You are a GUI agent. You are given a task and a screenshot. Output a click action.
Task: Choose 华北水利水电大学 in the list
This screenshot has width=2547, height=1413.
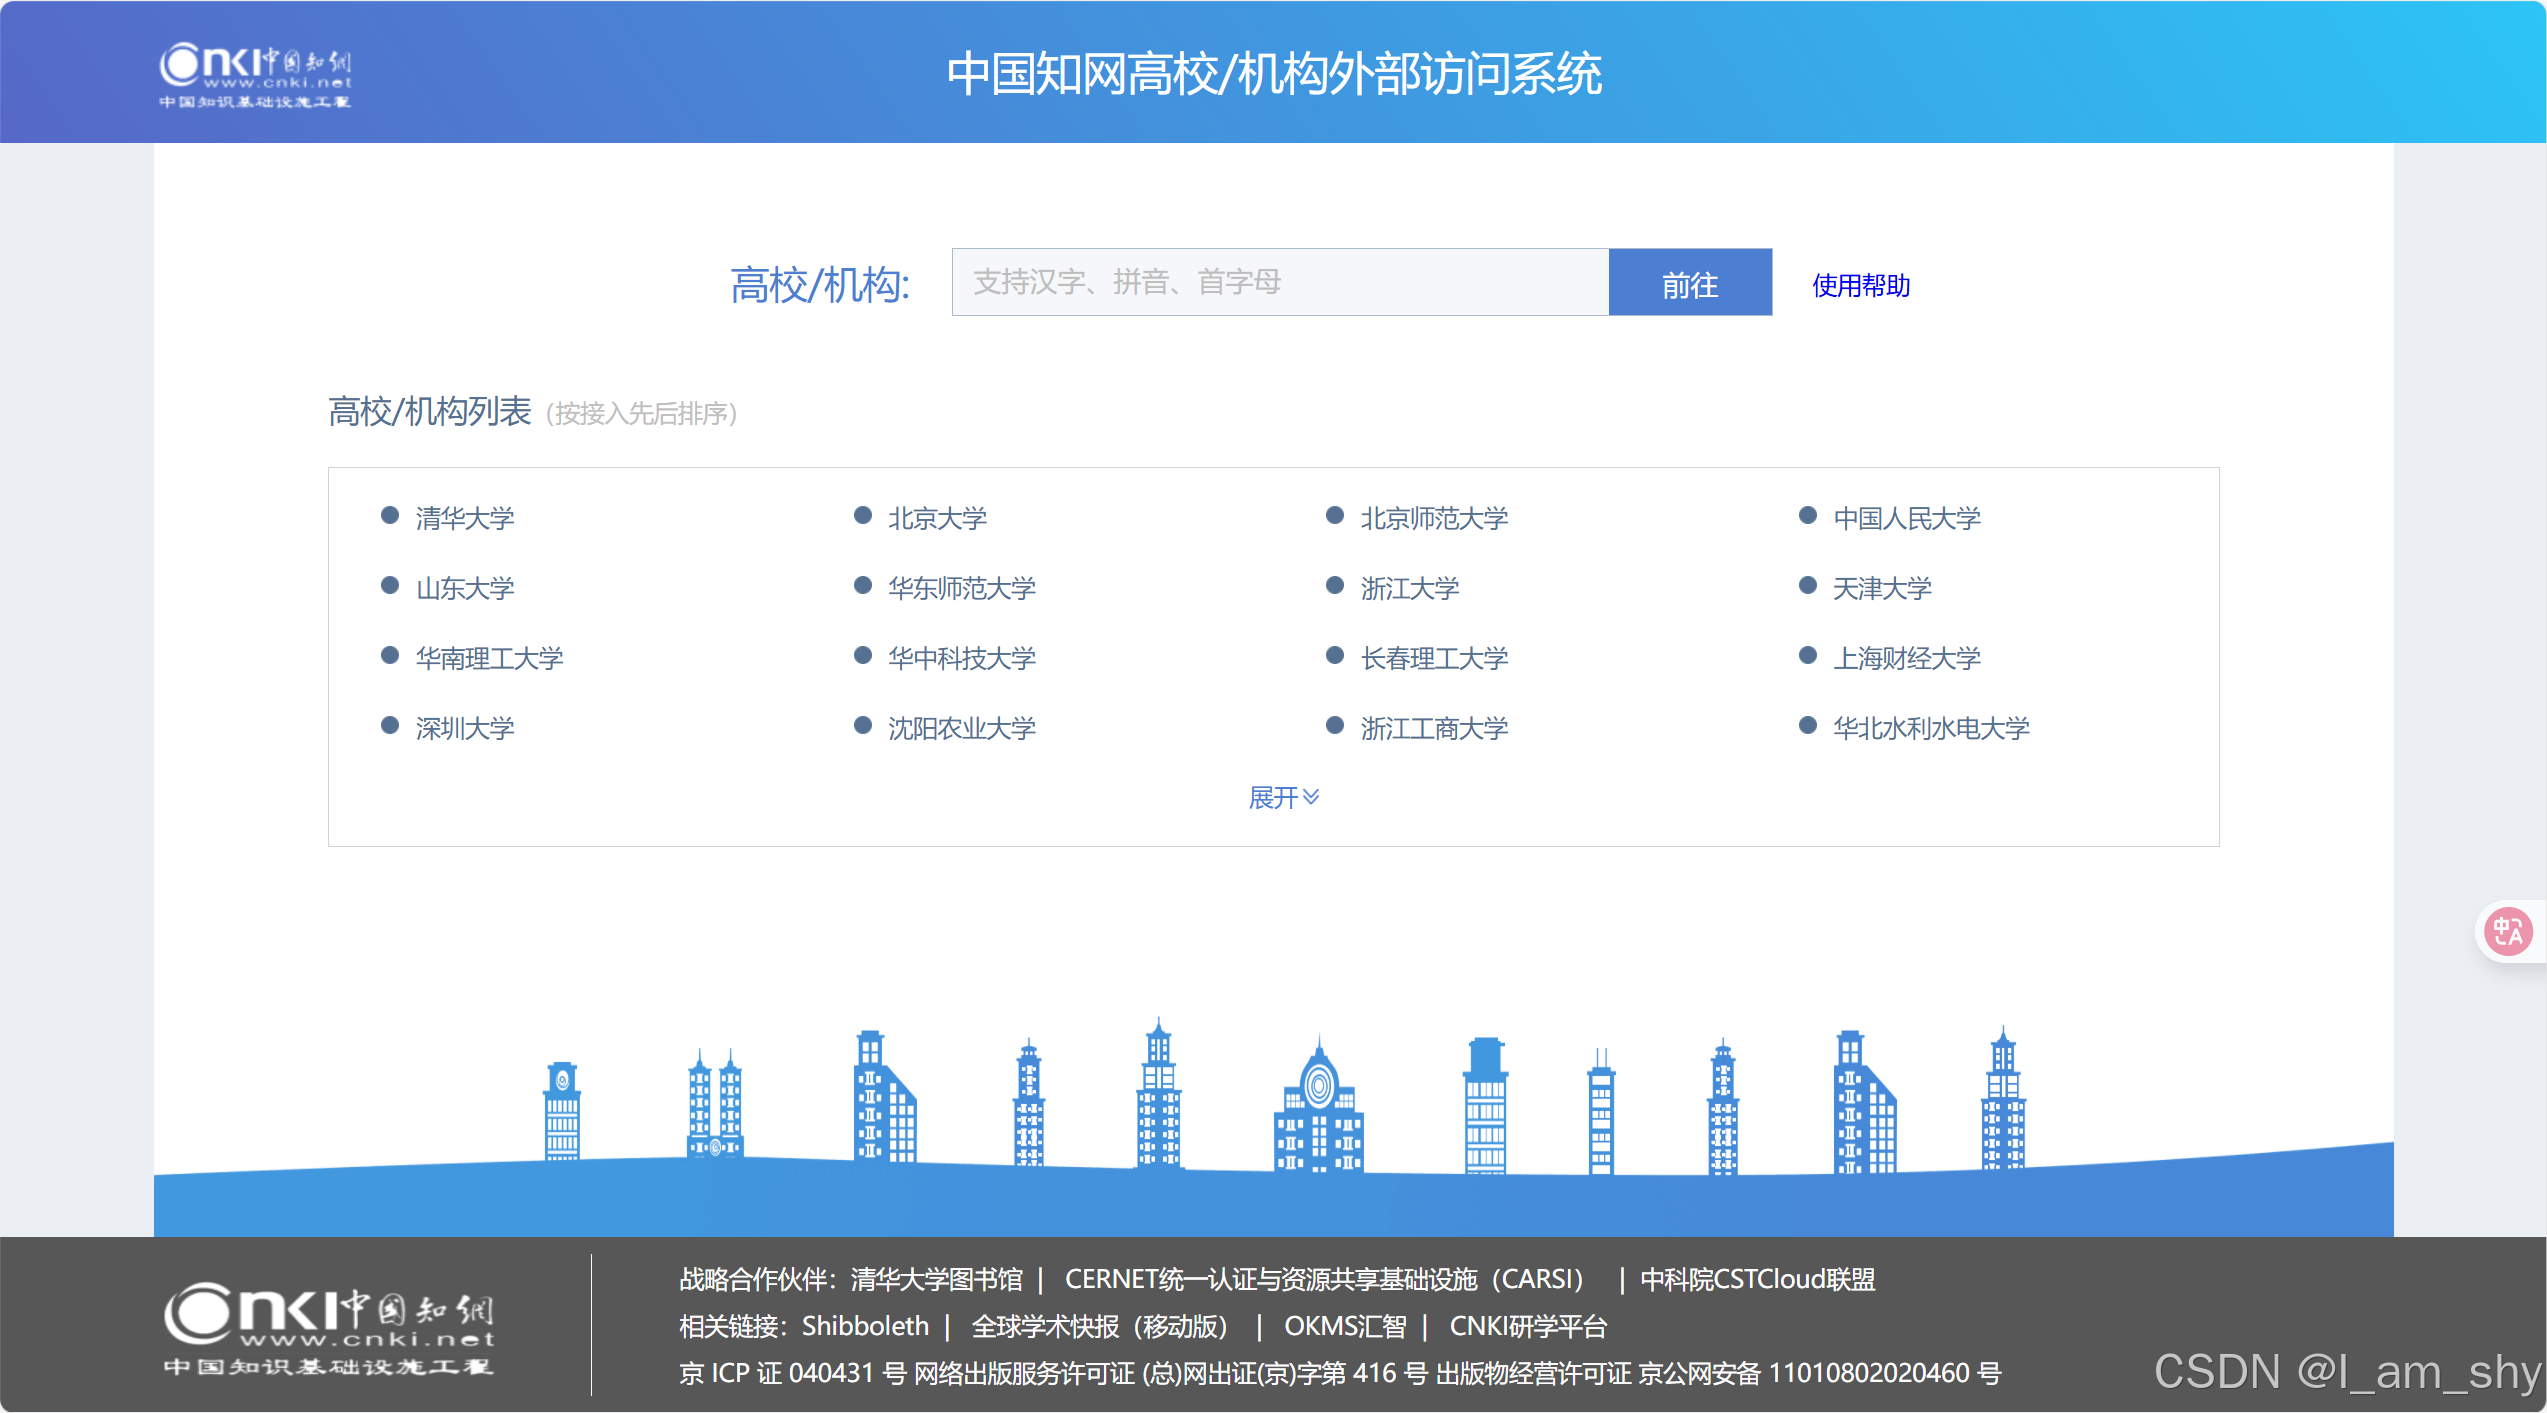tap(1930, 728)
